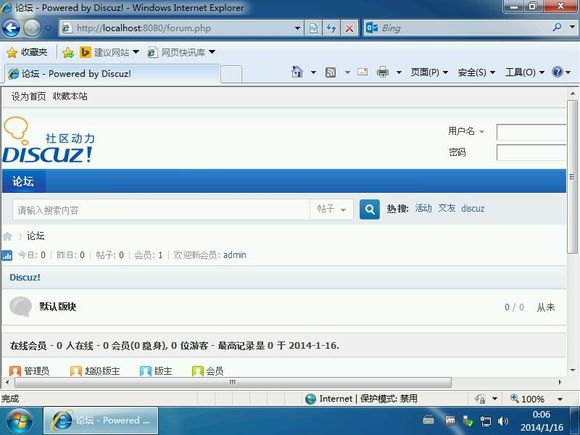Expand the address bar URL history dropdown

[x=297, y=28]
